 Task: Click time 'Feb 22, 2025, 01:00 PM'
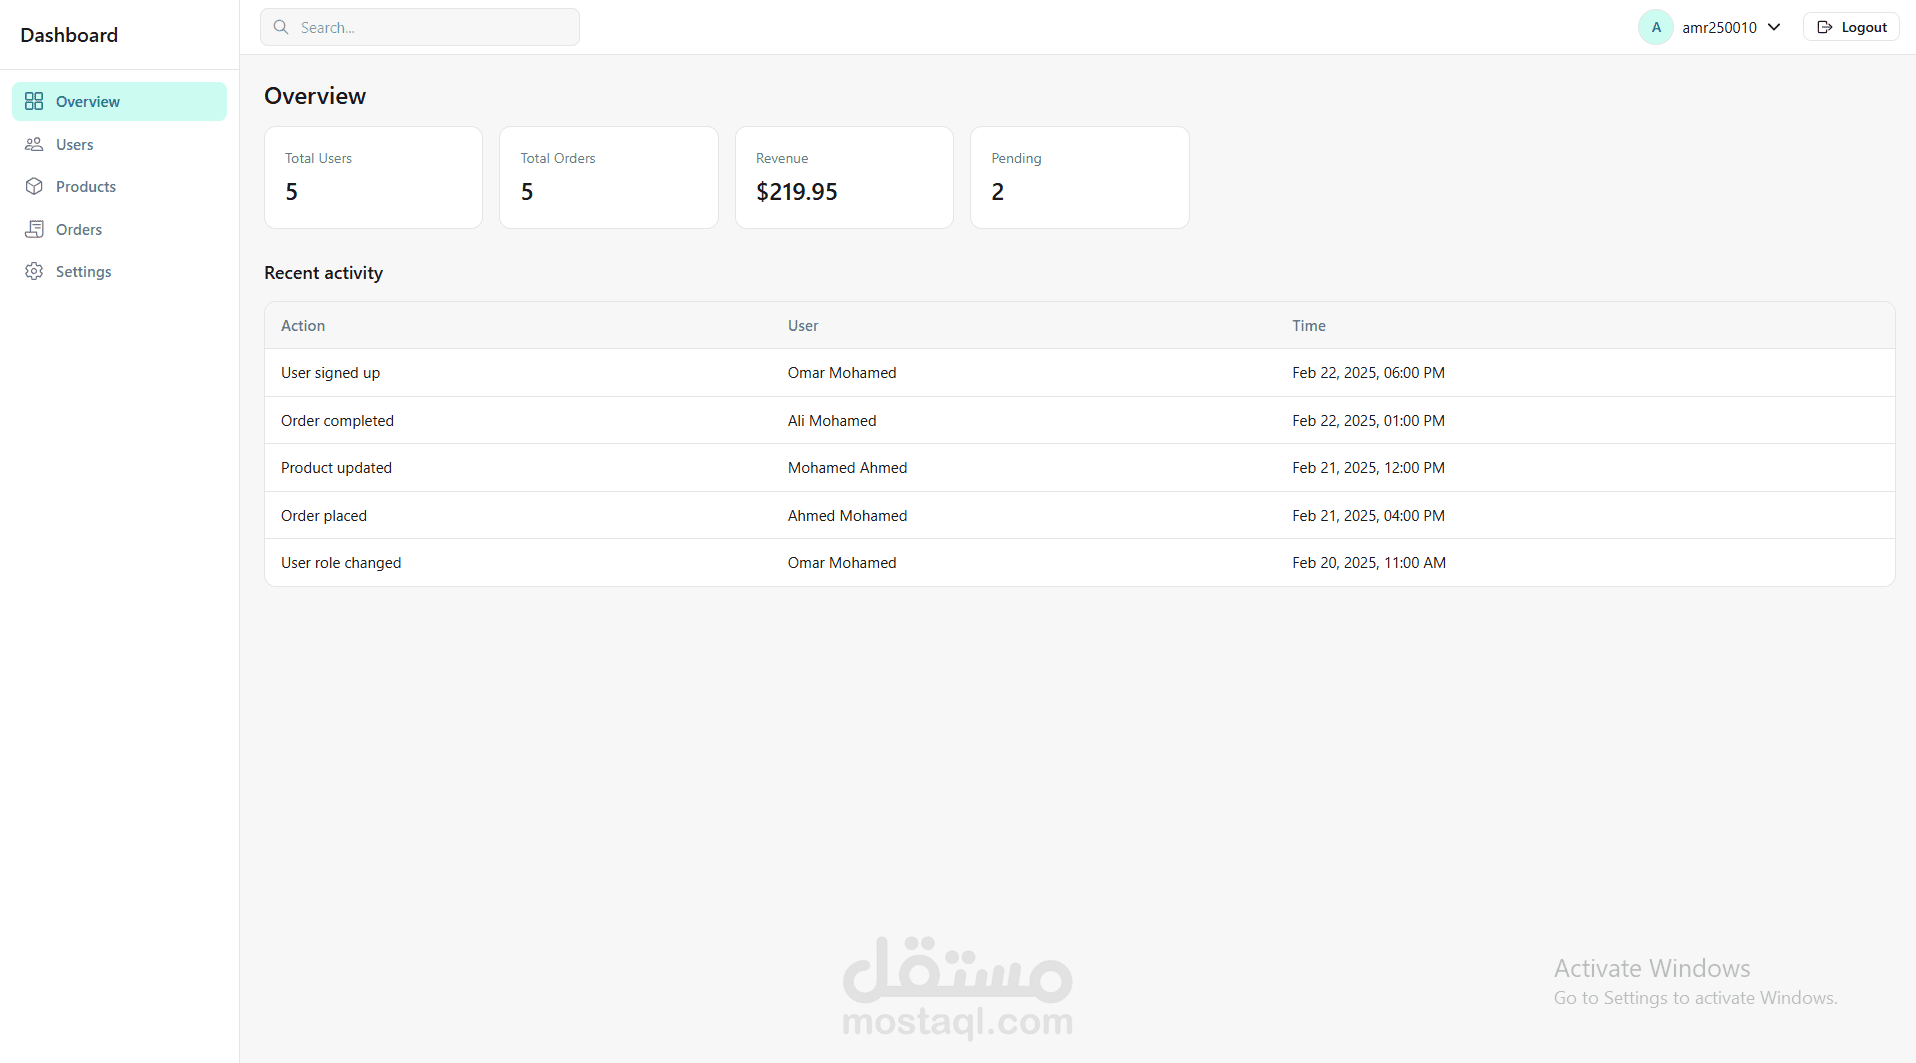coord(1368,420)
